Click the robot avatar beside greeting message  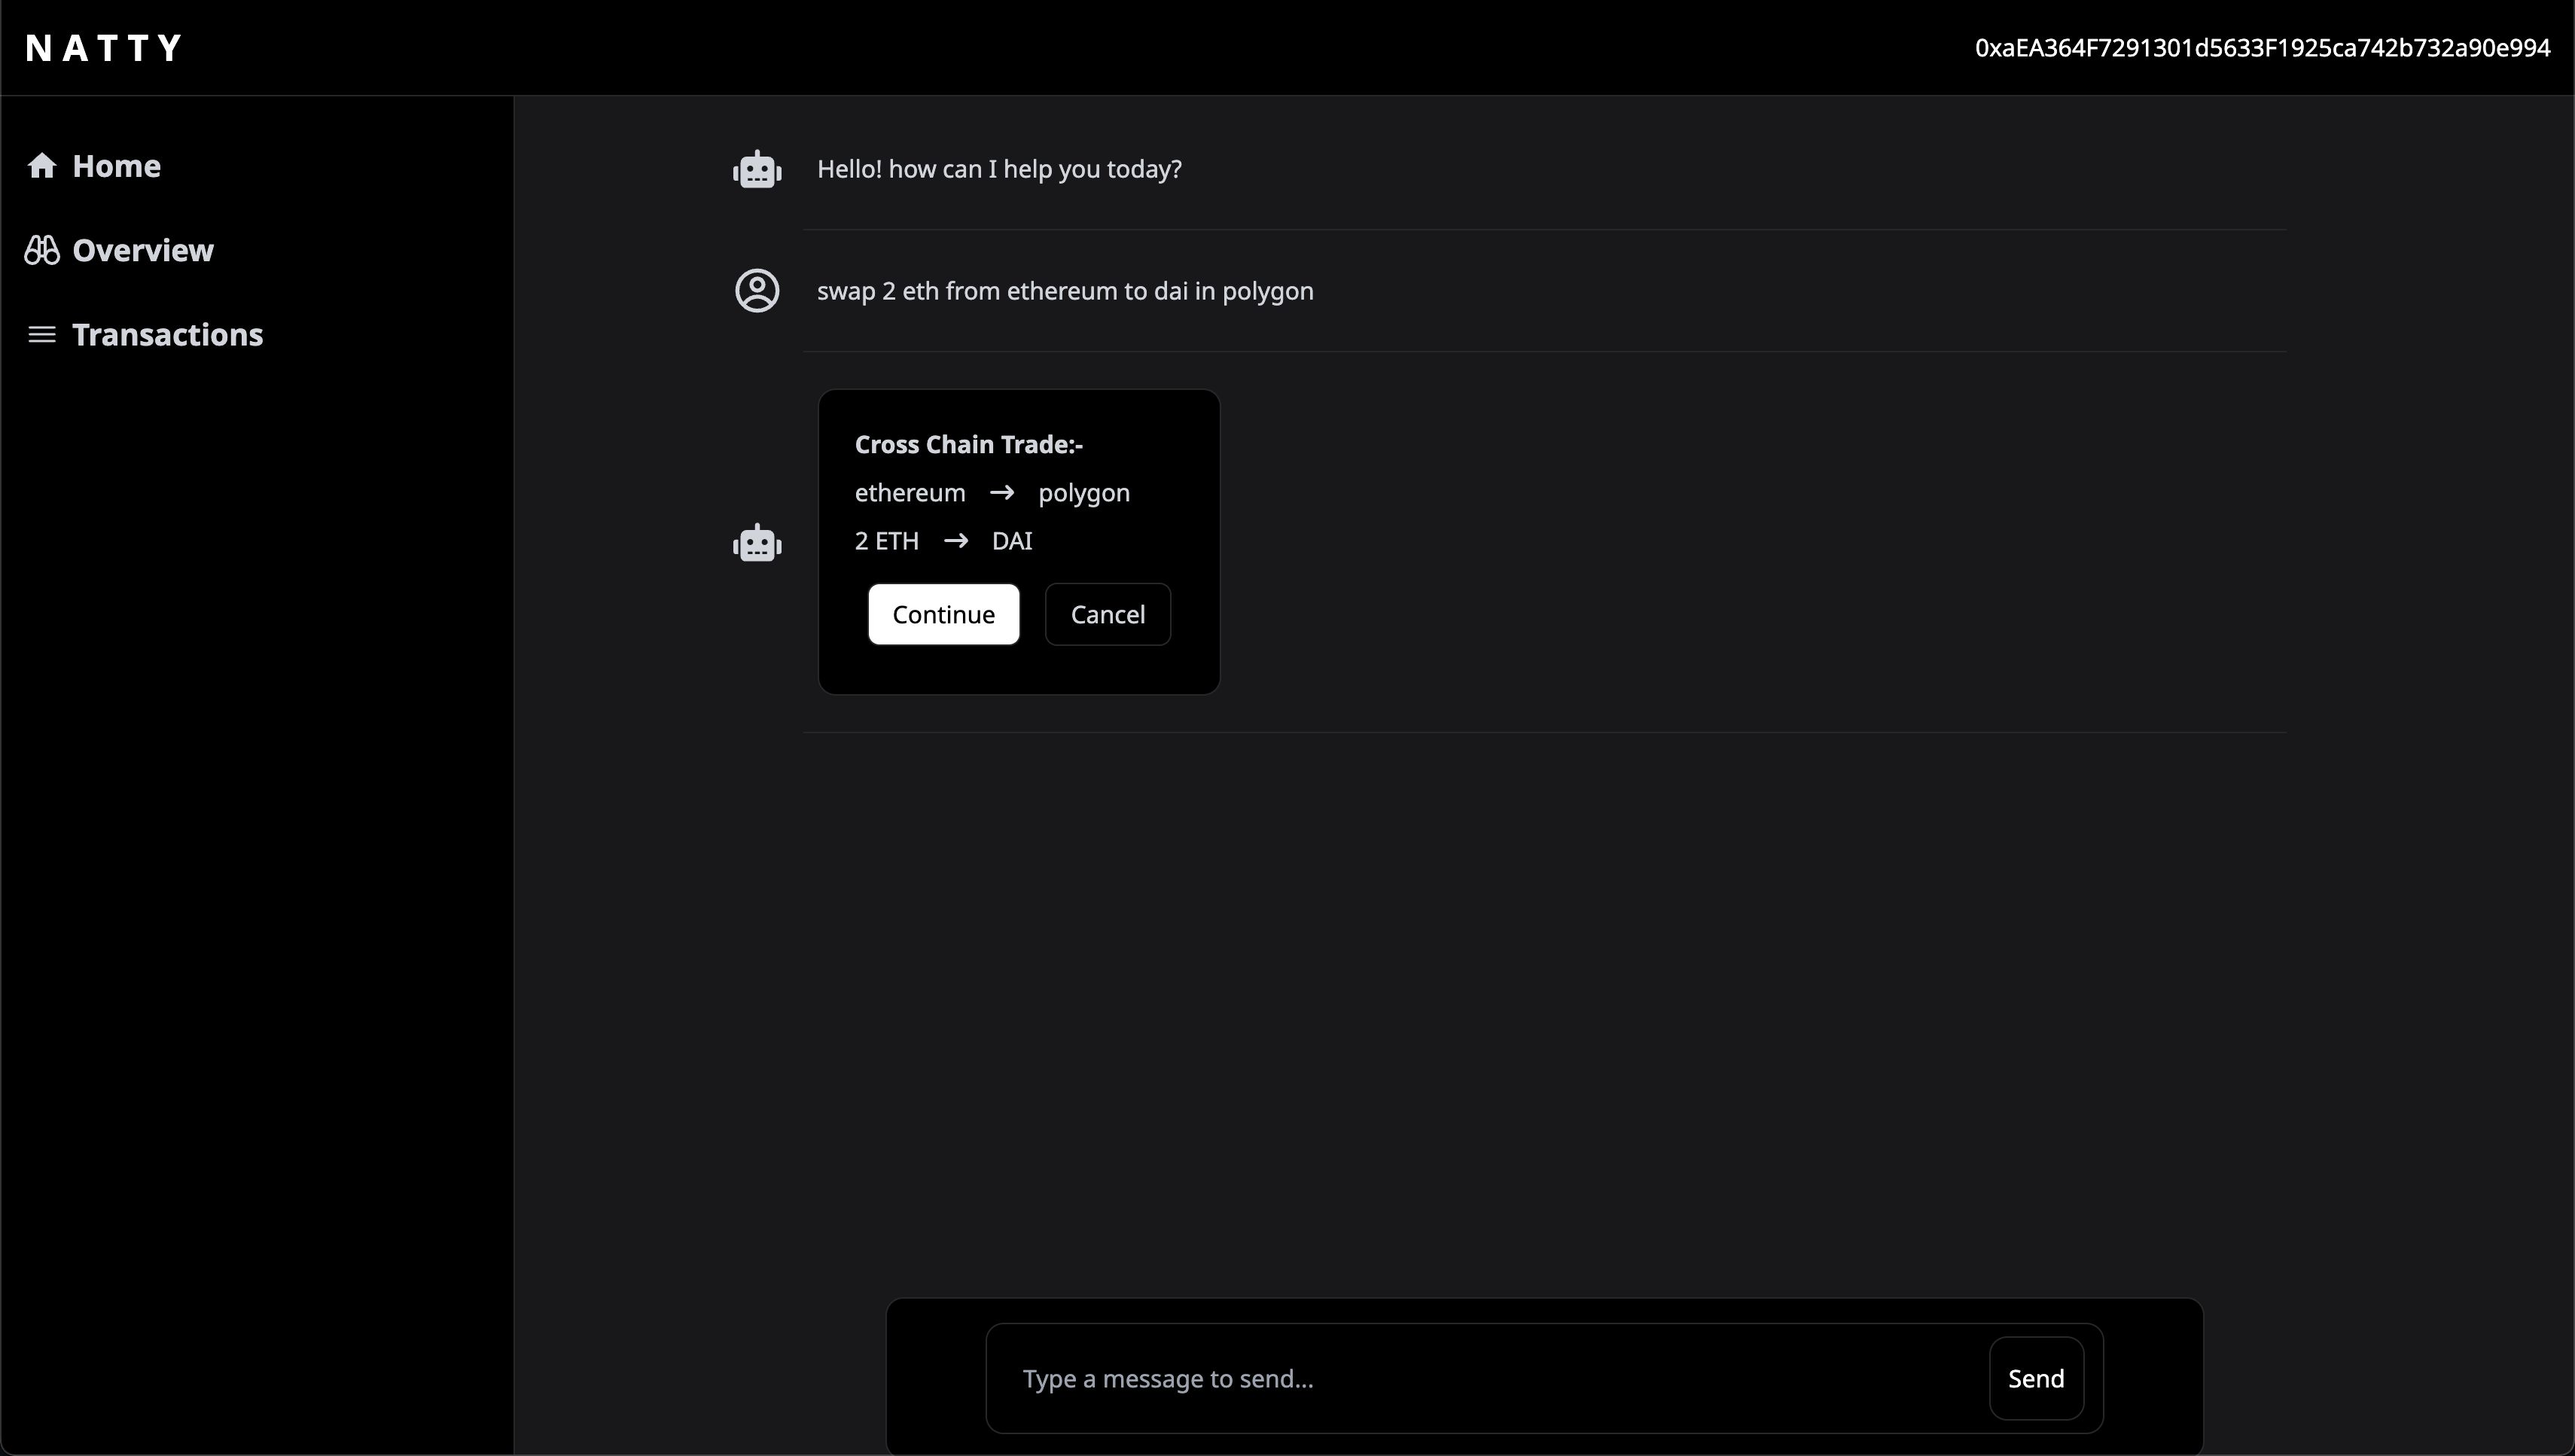(757, 170)
